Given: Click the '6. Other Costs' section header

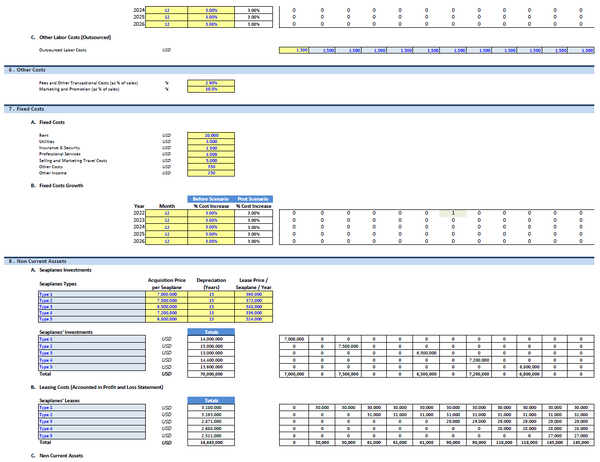Looking at the screenshot, I should [299, 70].
